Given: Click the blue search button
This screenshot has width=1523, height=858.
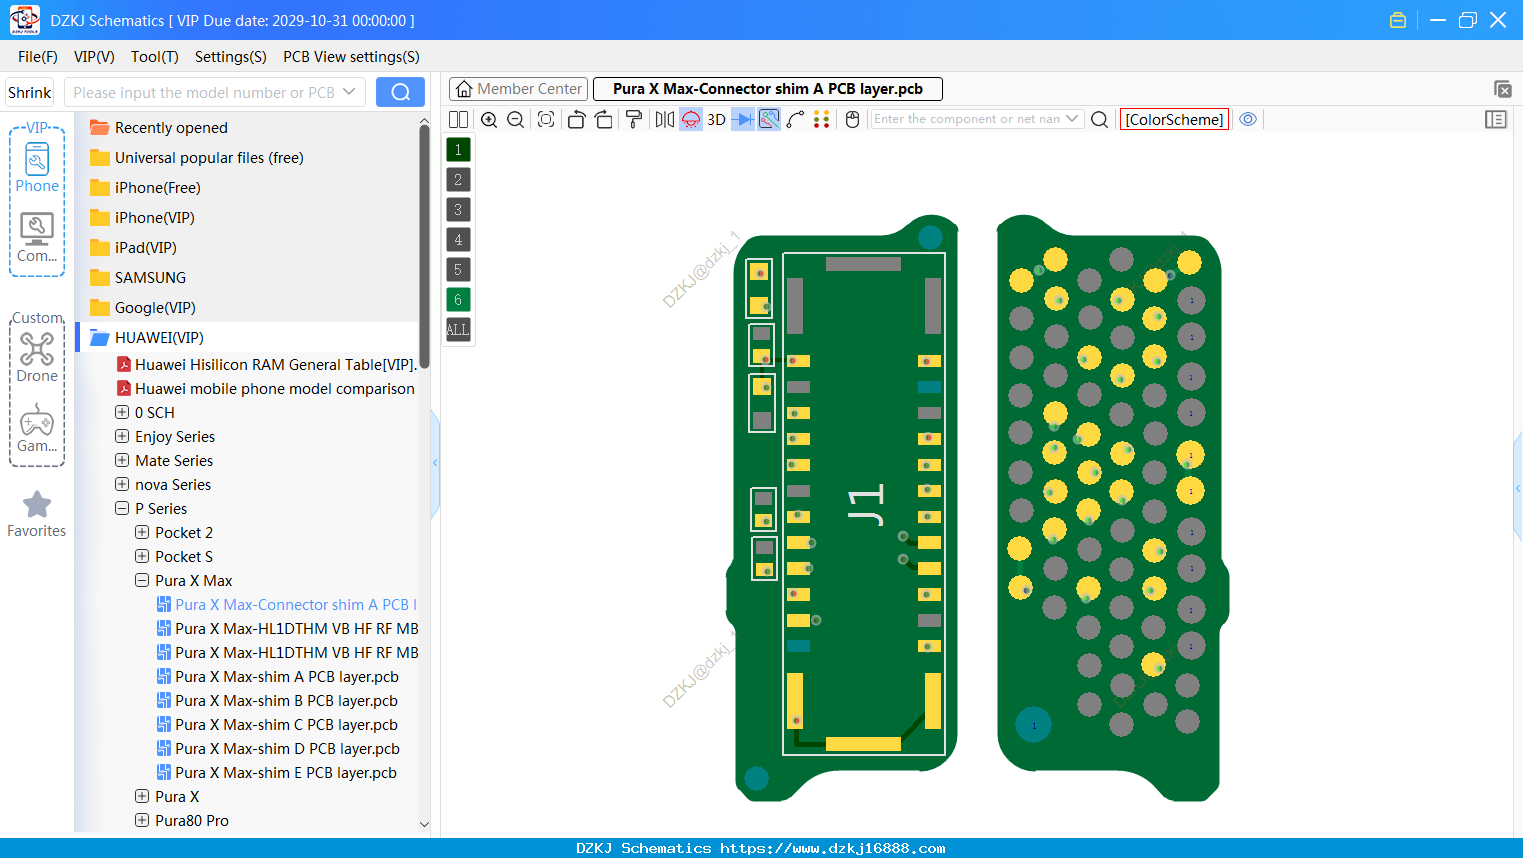Looking at the screenshot, I should coord(400,92).
